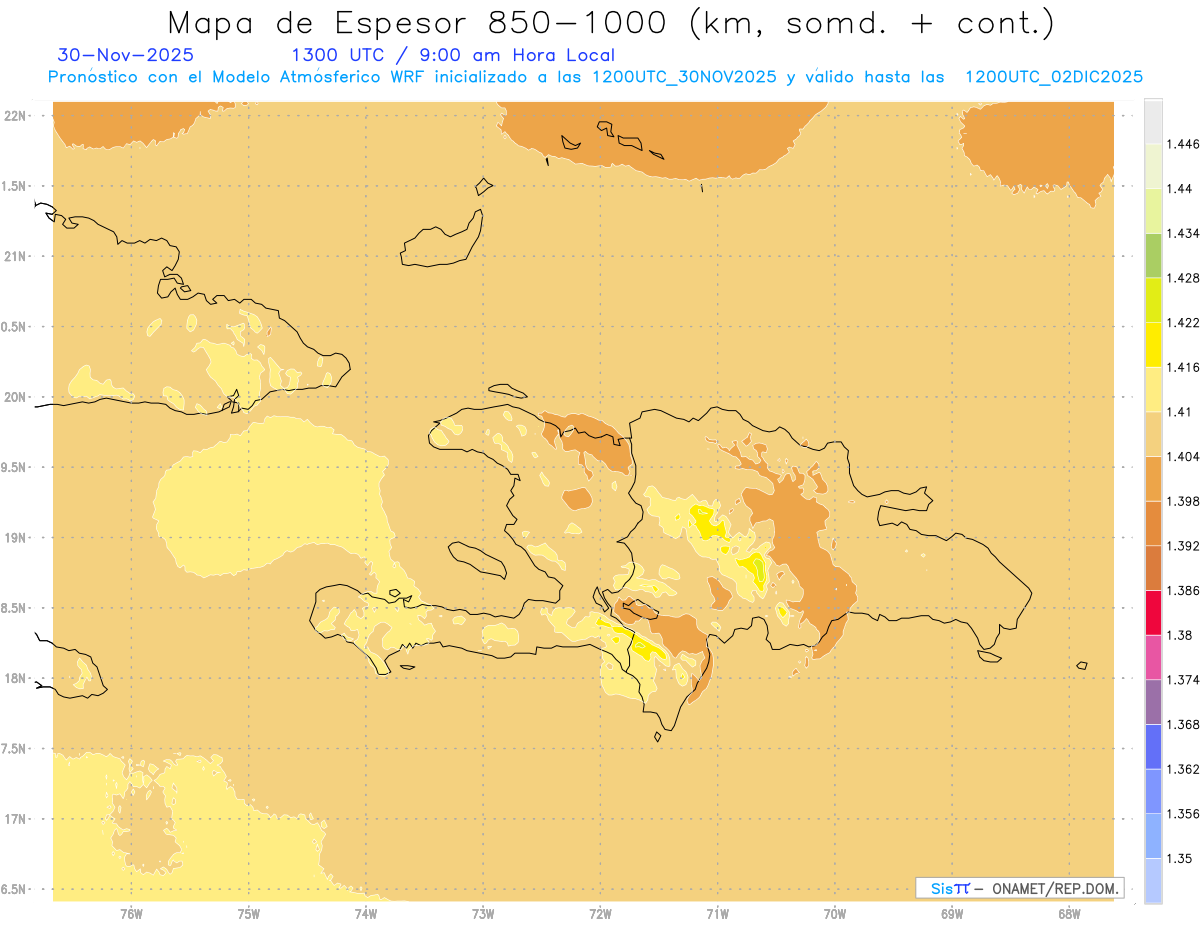Click the 18N latitude label

[x=17, y=678]
